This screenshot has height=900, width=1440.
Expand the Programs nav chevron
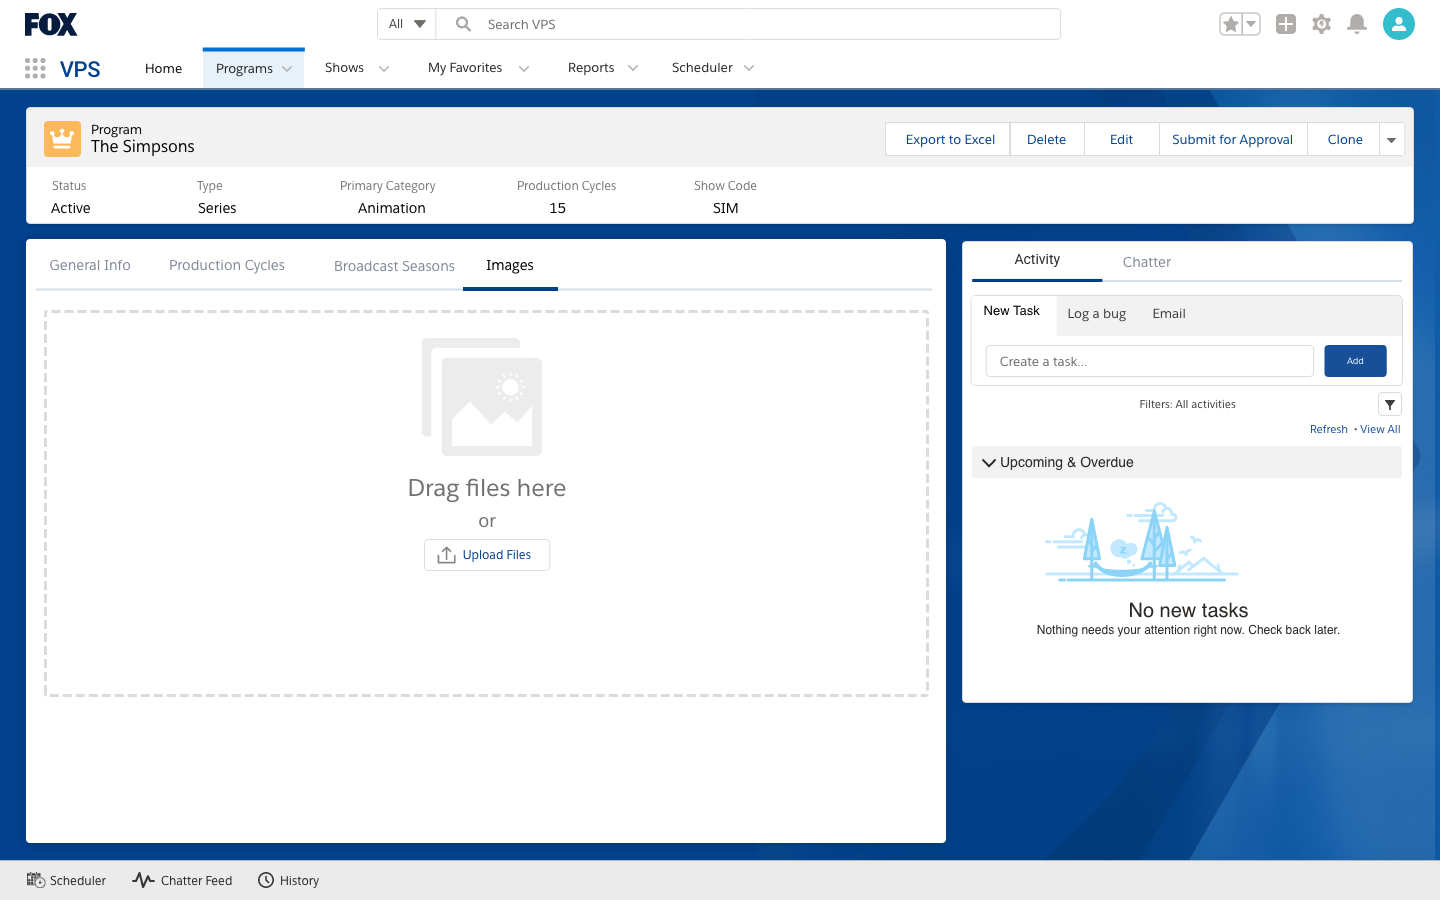pos(287,69)
